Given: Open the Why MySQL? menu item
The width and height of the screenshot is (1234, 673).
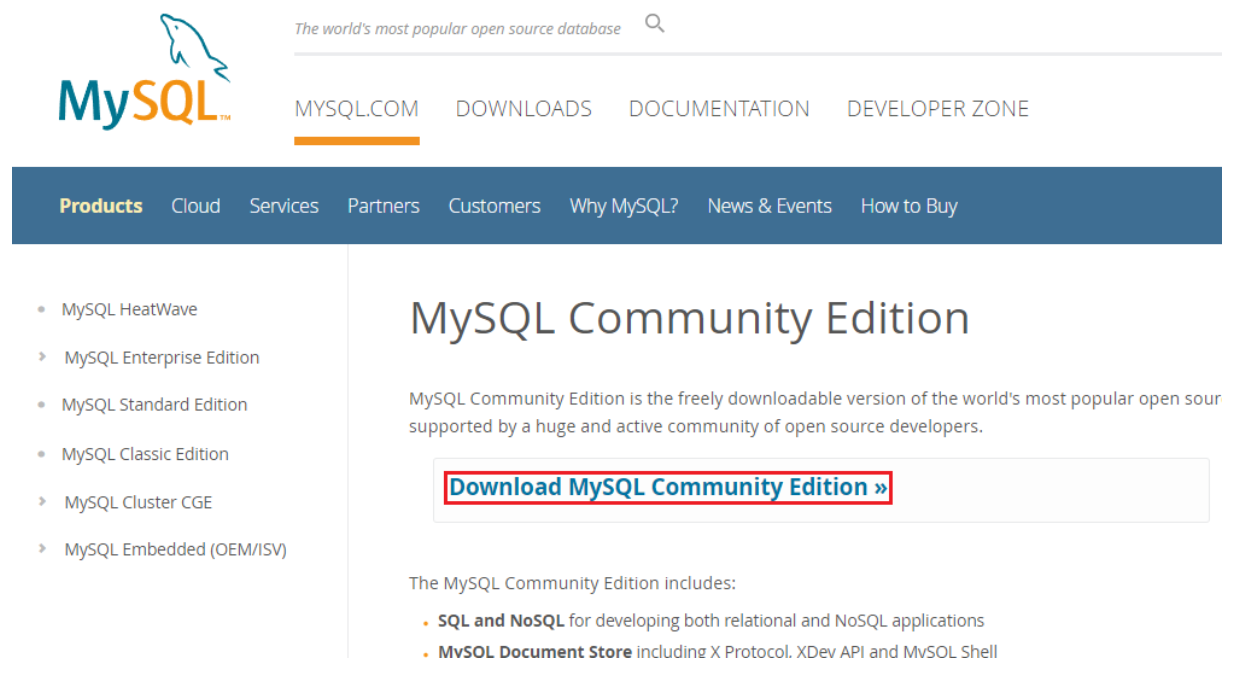Looking at the screenshot, I should [x=624, y=206].
